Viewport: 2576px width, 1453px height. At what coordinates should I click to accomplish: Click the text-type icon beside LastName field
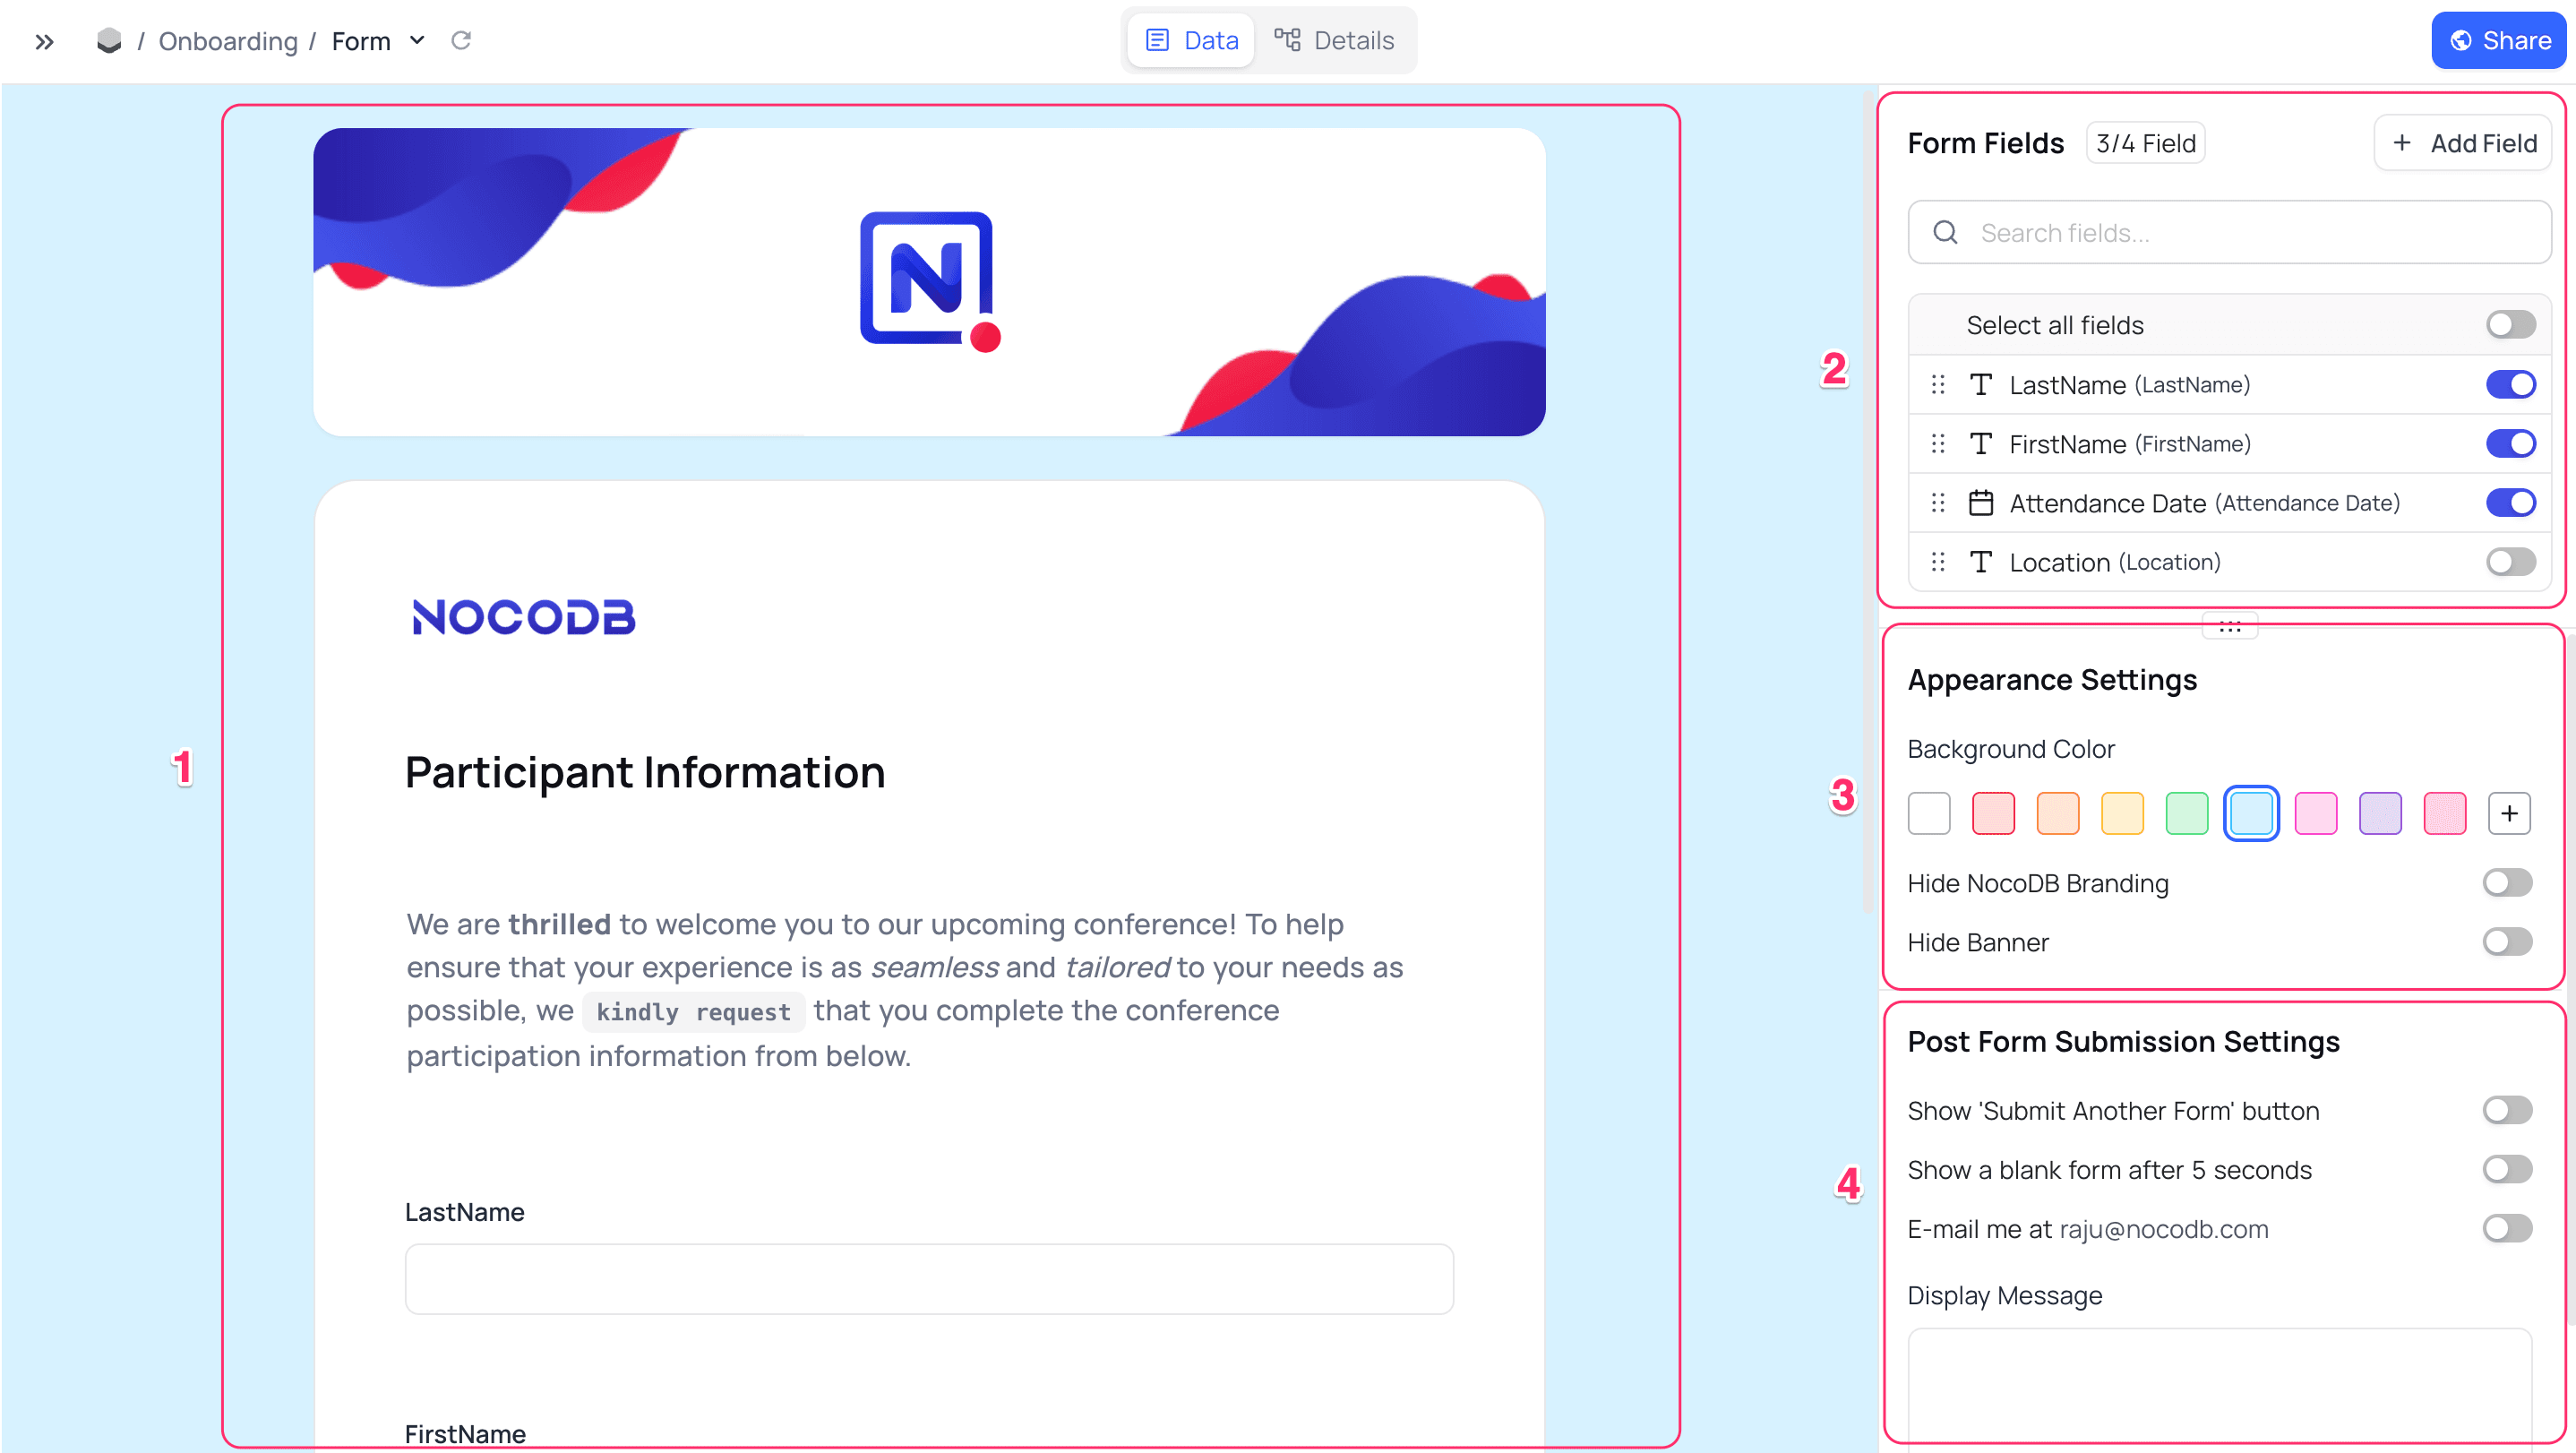[x=1981, y=384]
